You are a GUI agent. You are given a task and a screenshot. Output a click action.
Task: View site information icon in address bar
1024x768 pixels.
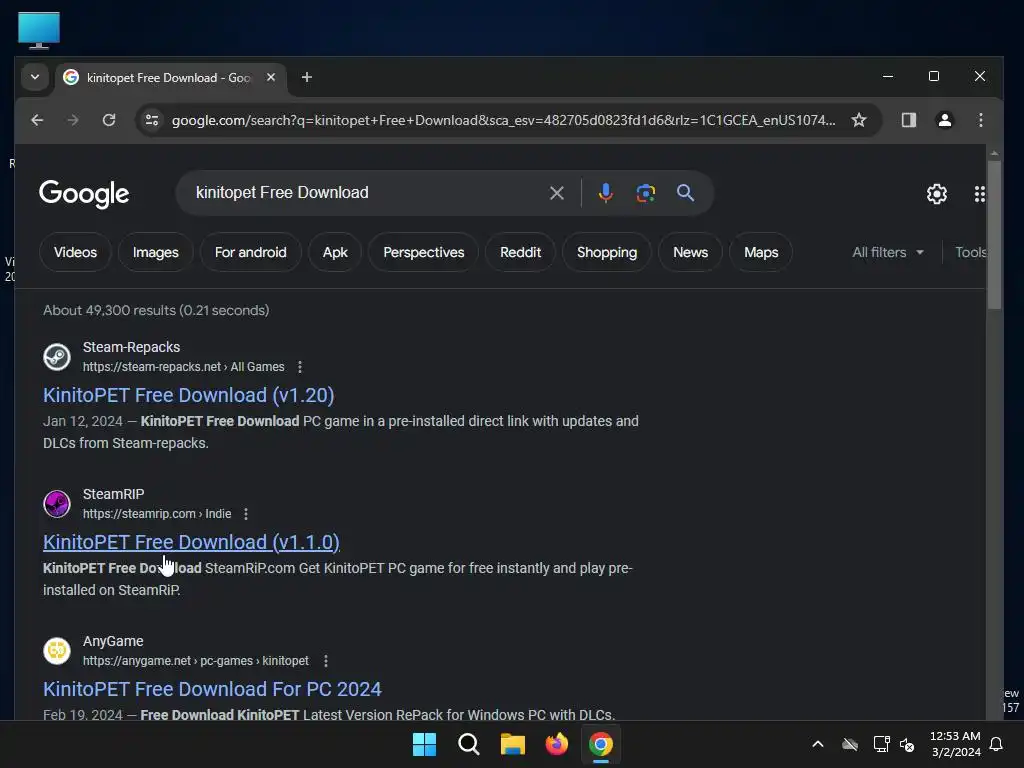click(x=152, y=120)
